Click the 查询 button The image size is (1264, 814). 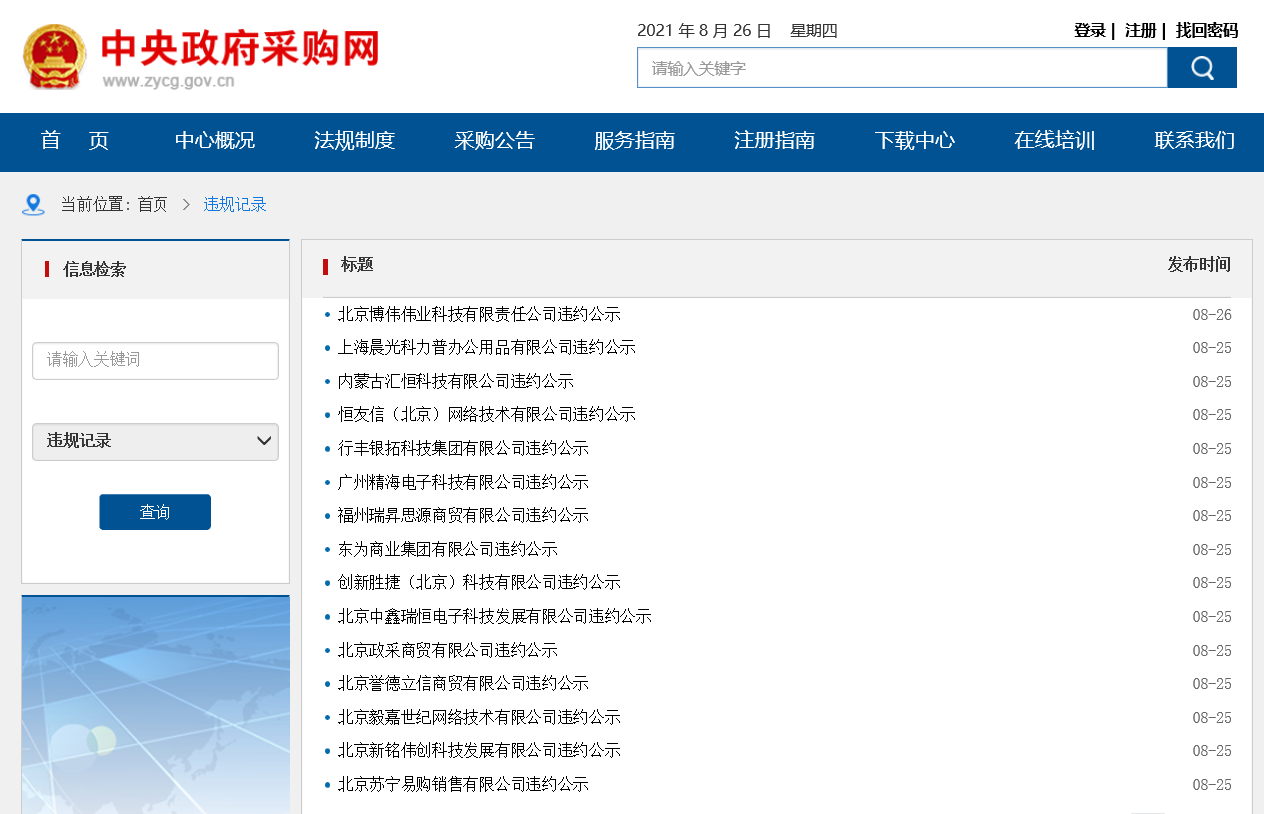click(155, 512)
